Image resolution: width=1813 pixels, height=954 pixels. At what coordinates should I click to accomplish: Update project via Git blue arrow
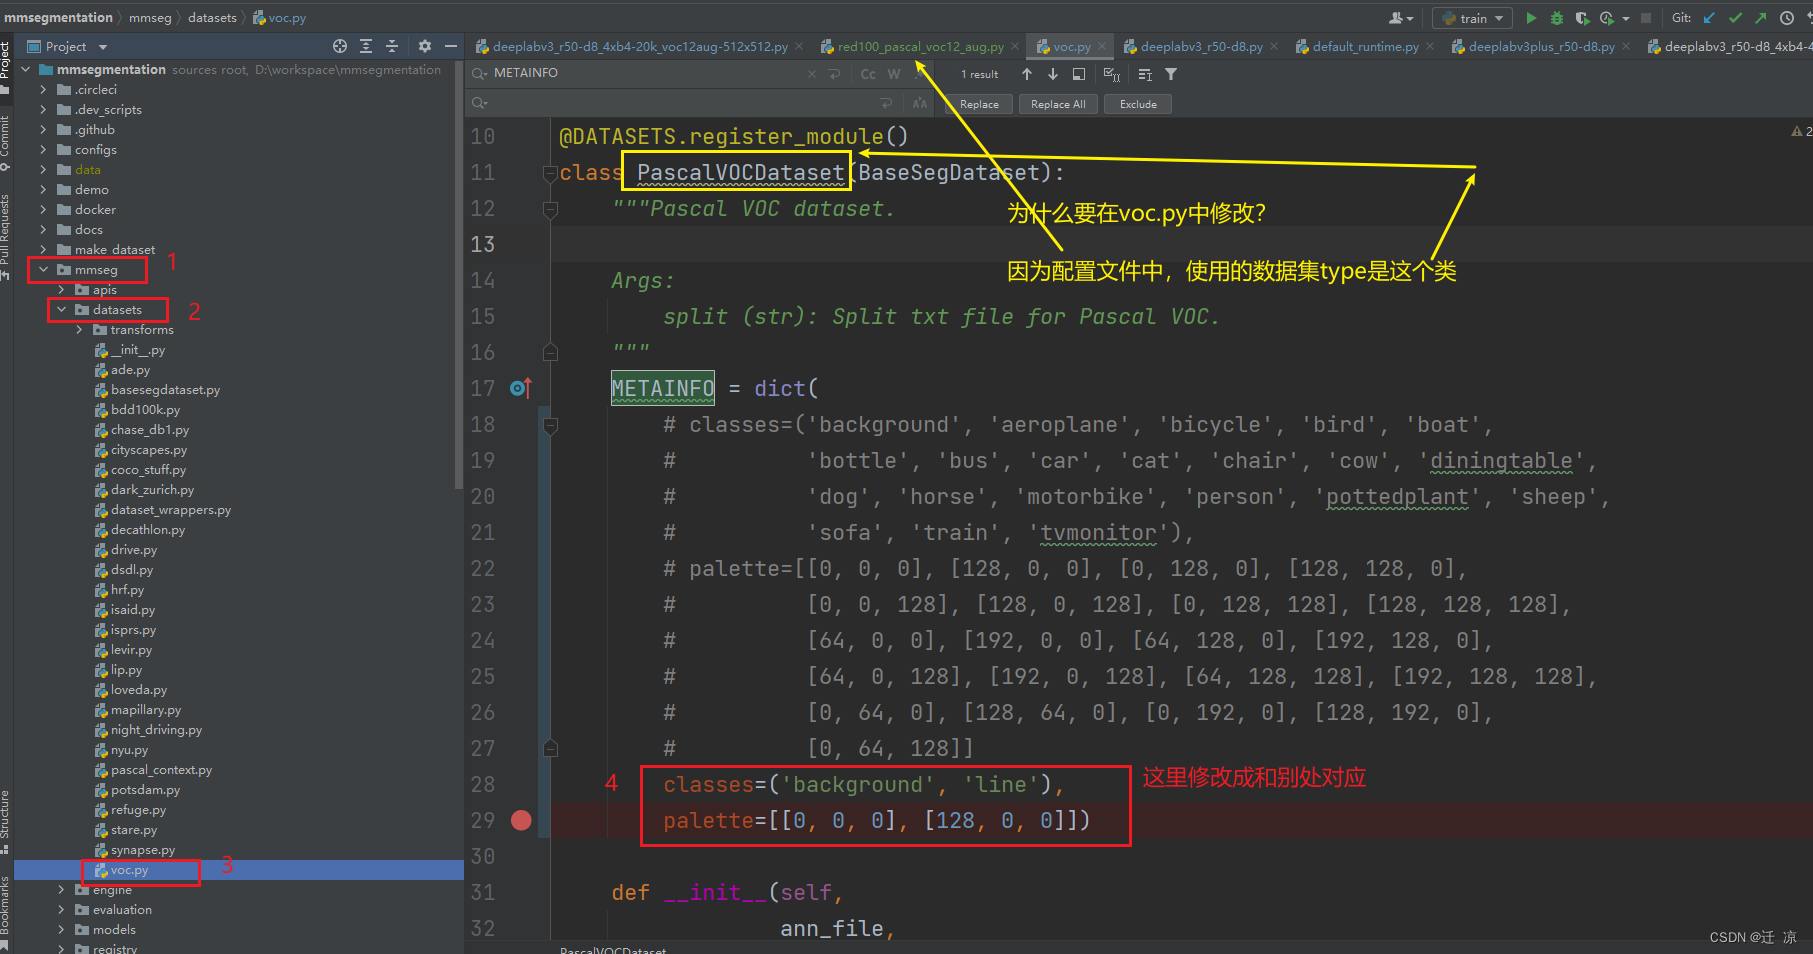click(1709, 18)
